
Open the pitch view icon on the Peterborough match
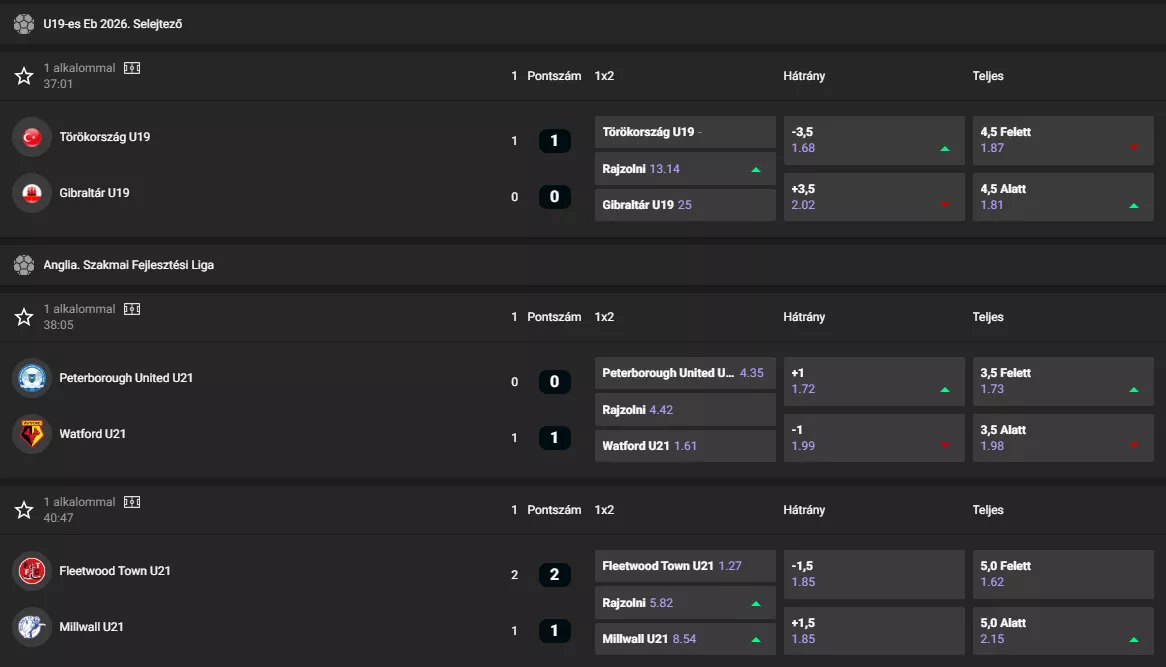[132, 308]
